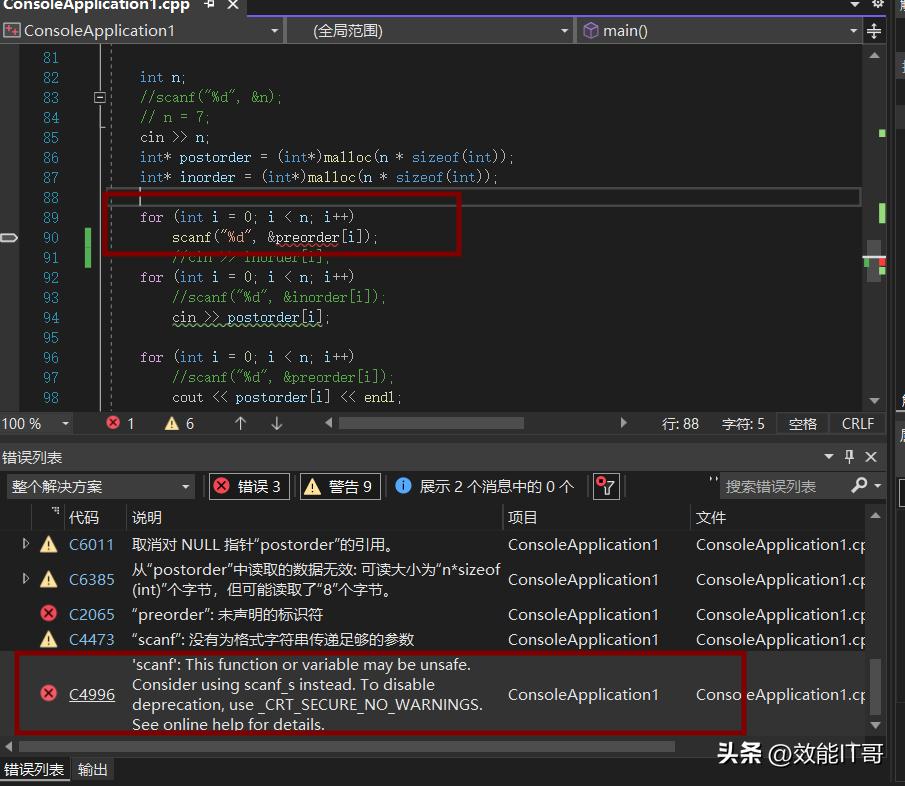
Task: Click the error list scroll up arrow
Action: pyautogui.click(x=875, y=515)
